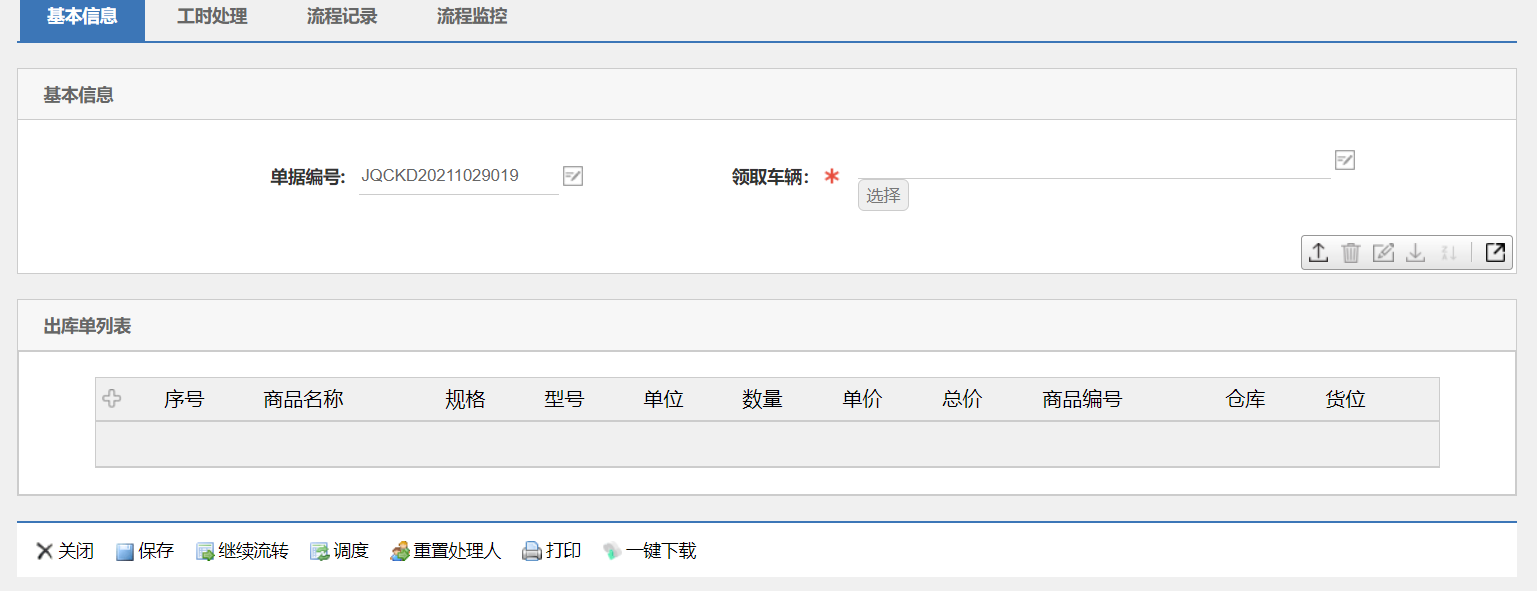Click the 选择 button under 领取车辆

pos(883,196)
